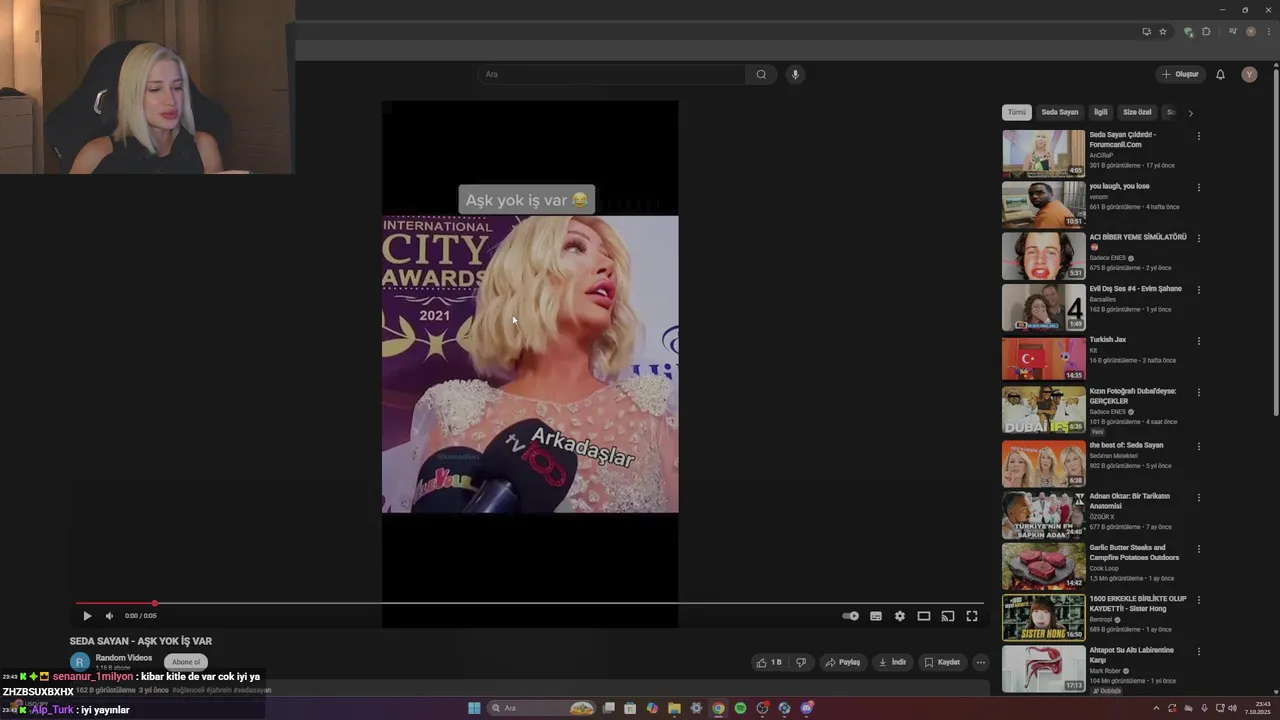Show hidden system tray icons
The image size is (1280, 720).
[1157, 708]
